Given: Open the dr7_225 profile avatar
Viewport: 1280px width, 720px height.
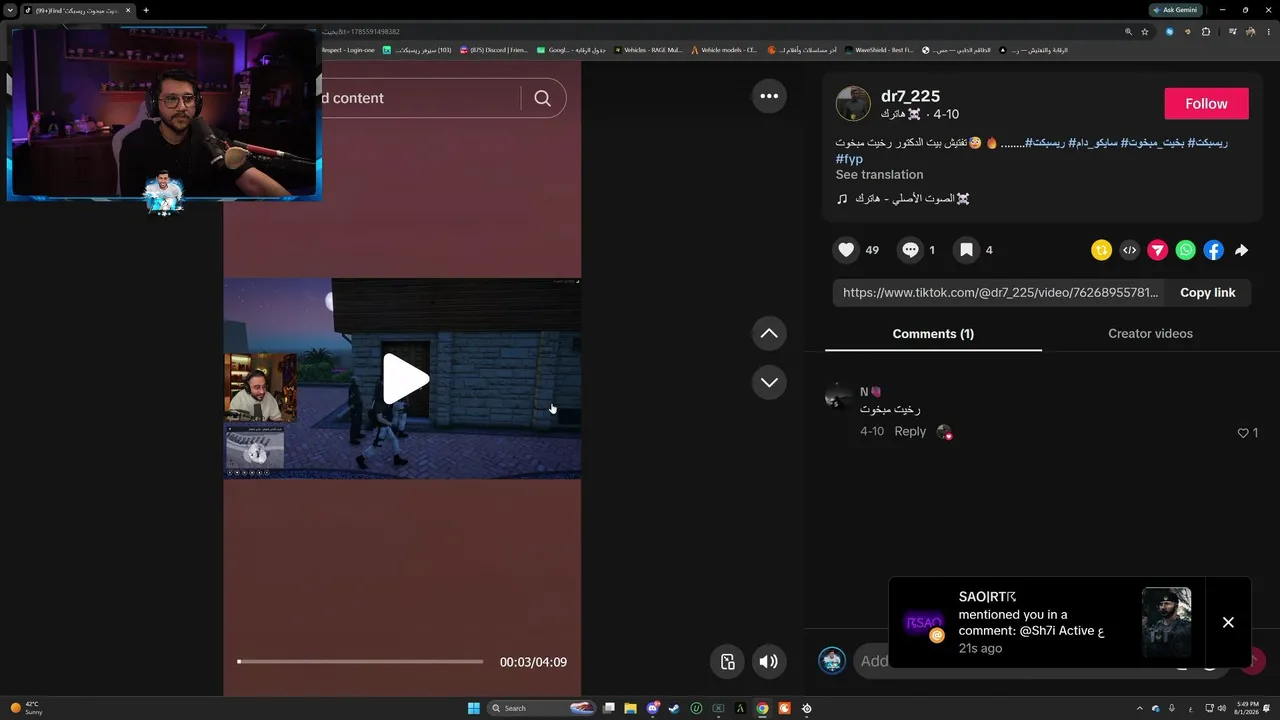Looking at the screenshot, I should [853, 103].
